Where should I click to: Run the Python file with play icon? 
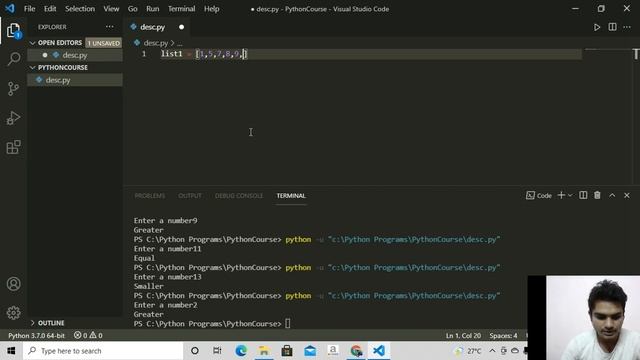point(597,27)
